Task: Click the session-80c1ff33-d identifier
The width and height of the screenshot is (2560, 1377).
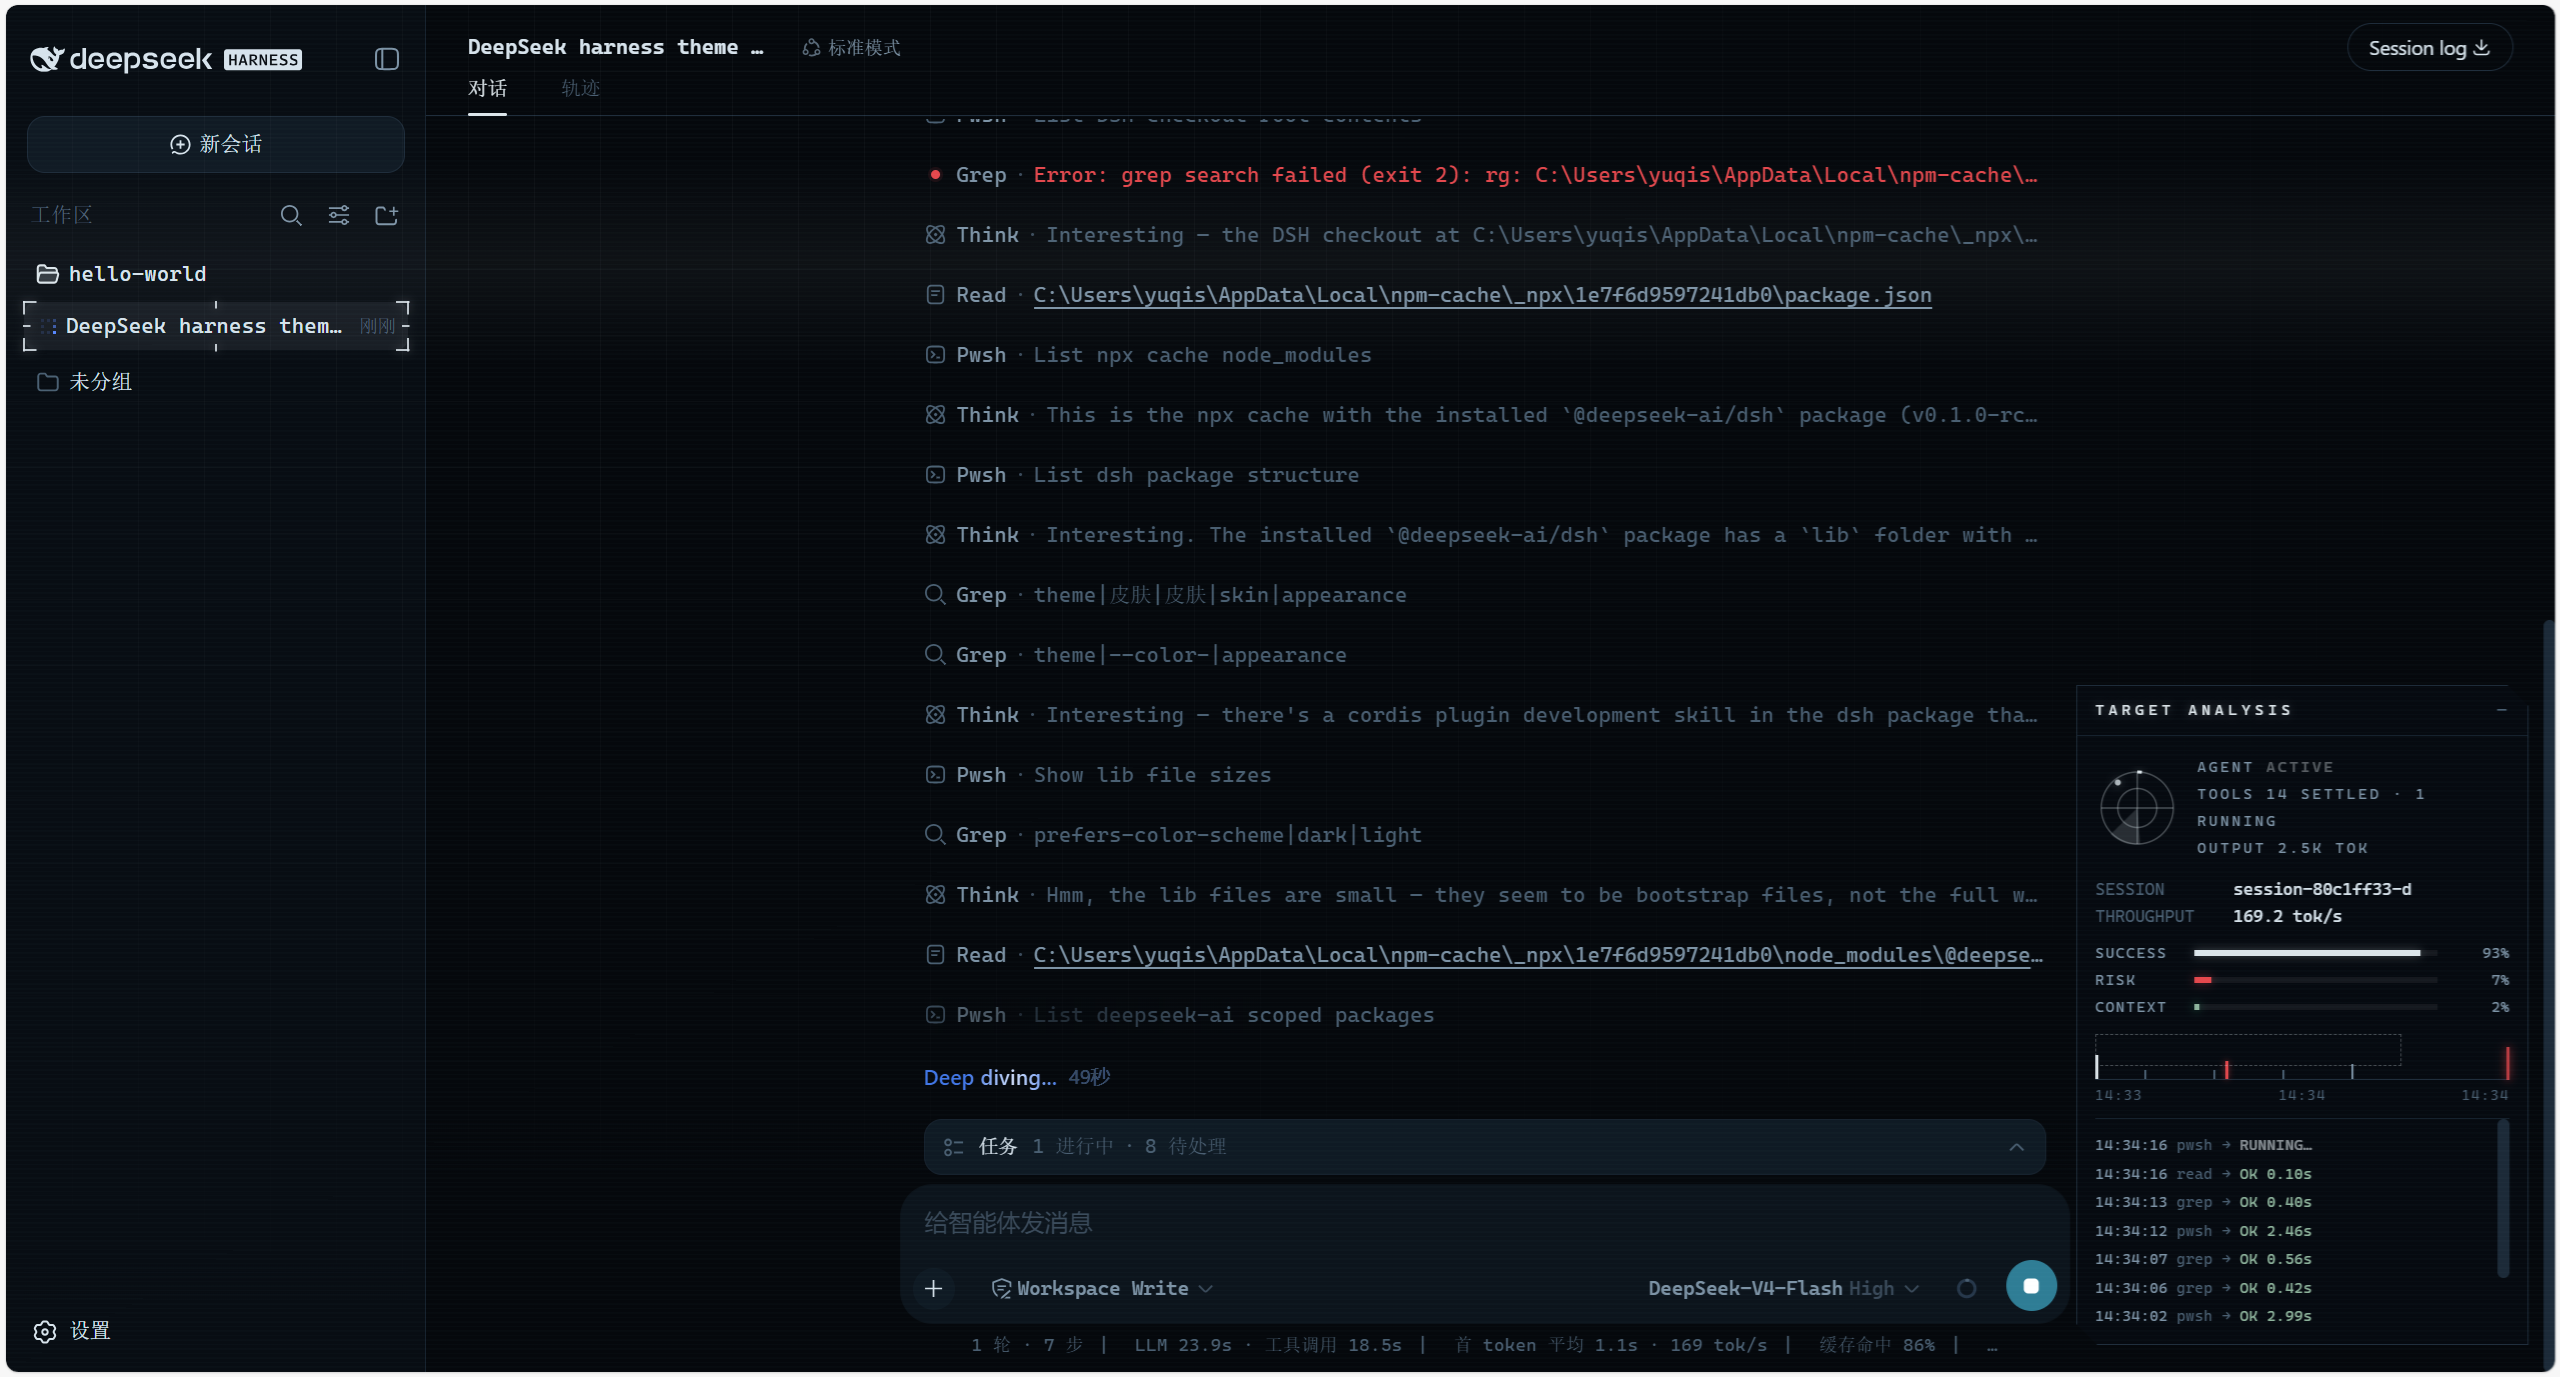Action: coord(2322,889)
